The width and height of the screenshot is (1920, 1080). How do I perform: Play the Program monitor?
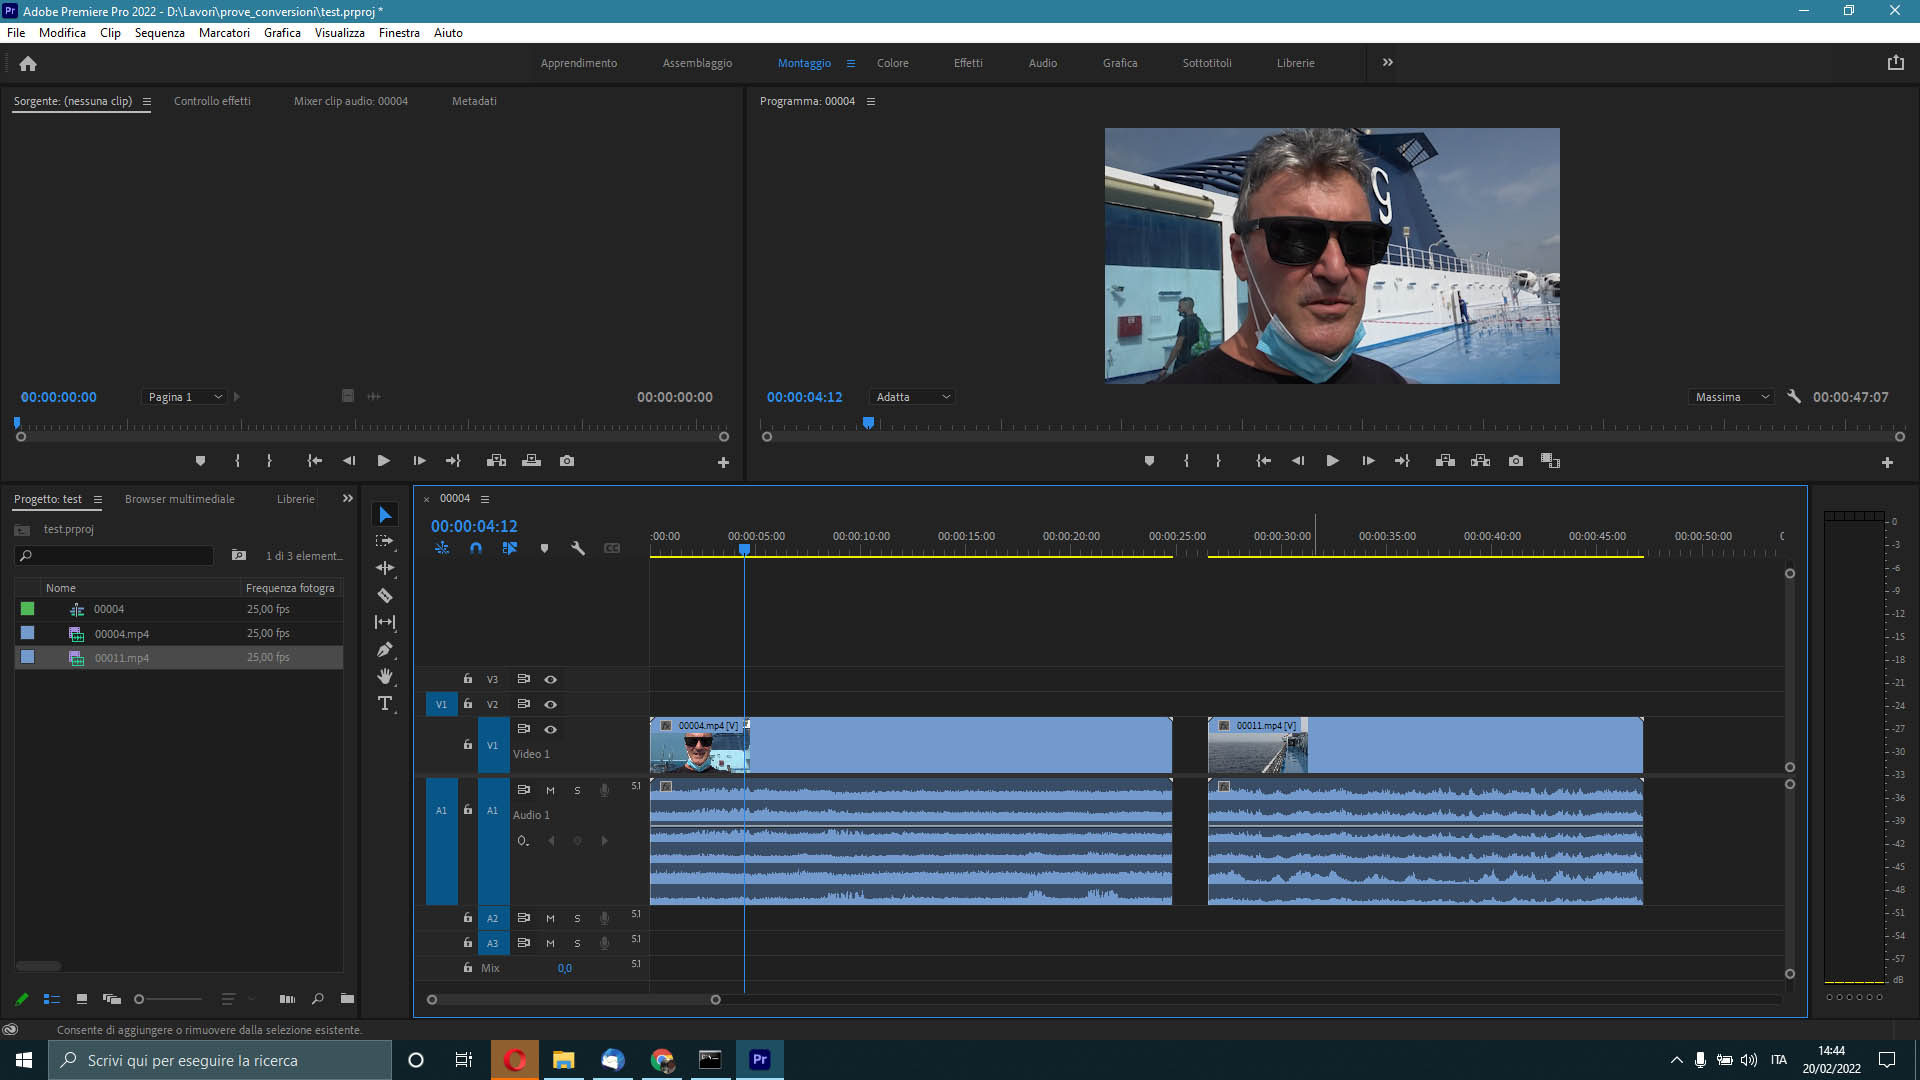click(x=1332, y=461)
